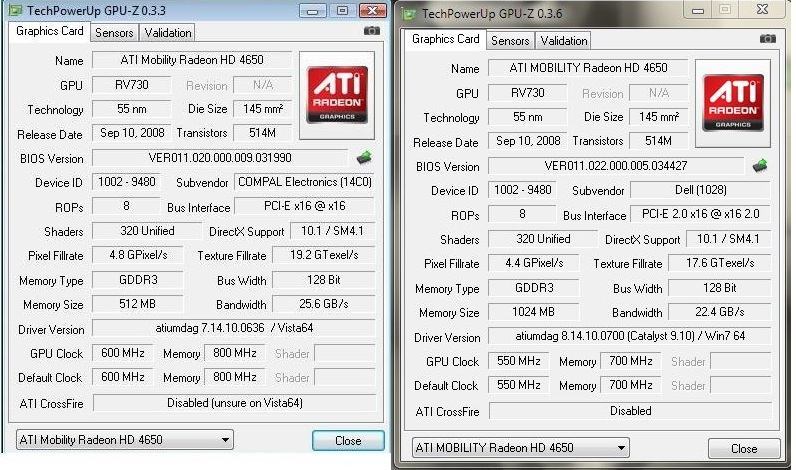Click the 19.2 GTexel/s texture fillrate value
The image size is (796, 470).
(x=324, y=255)
